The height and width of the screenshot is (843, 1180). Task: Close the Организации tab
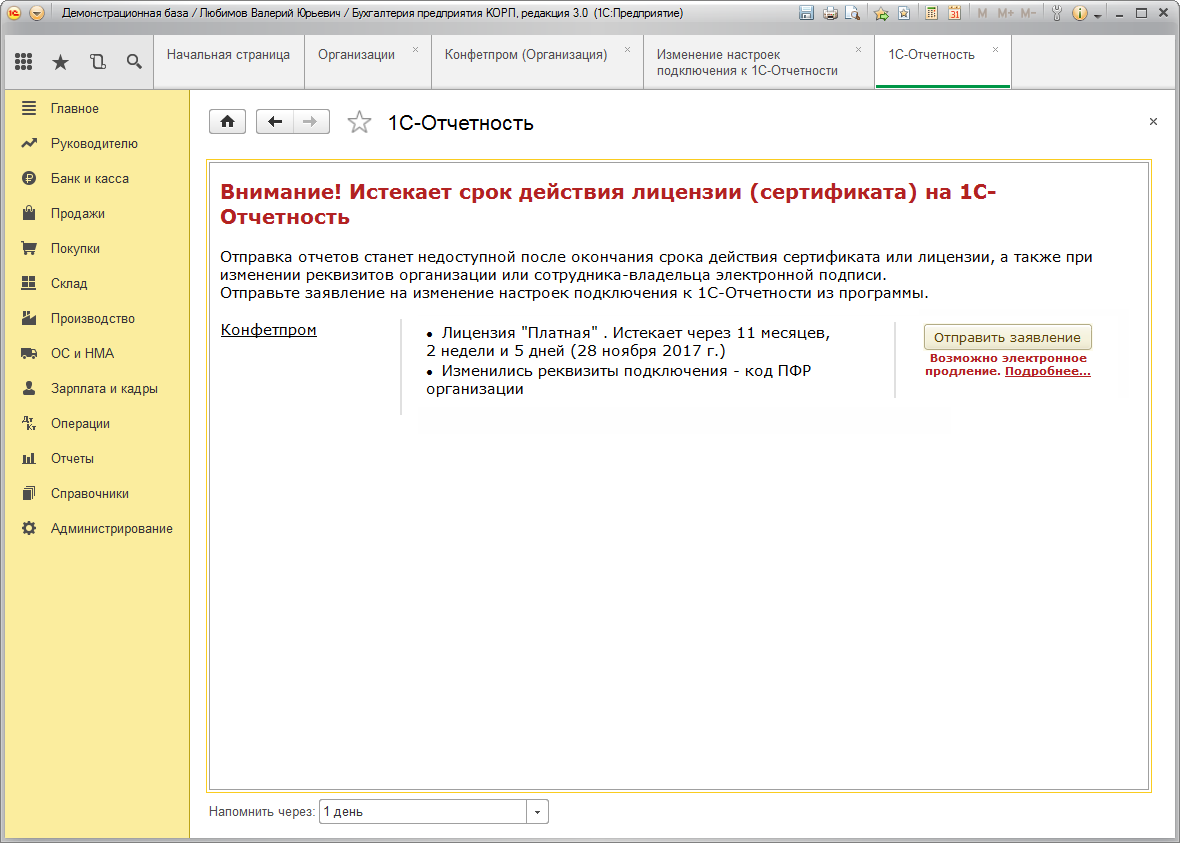click(x=415, y=49)
